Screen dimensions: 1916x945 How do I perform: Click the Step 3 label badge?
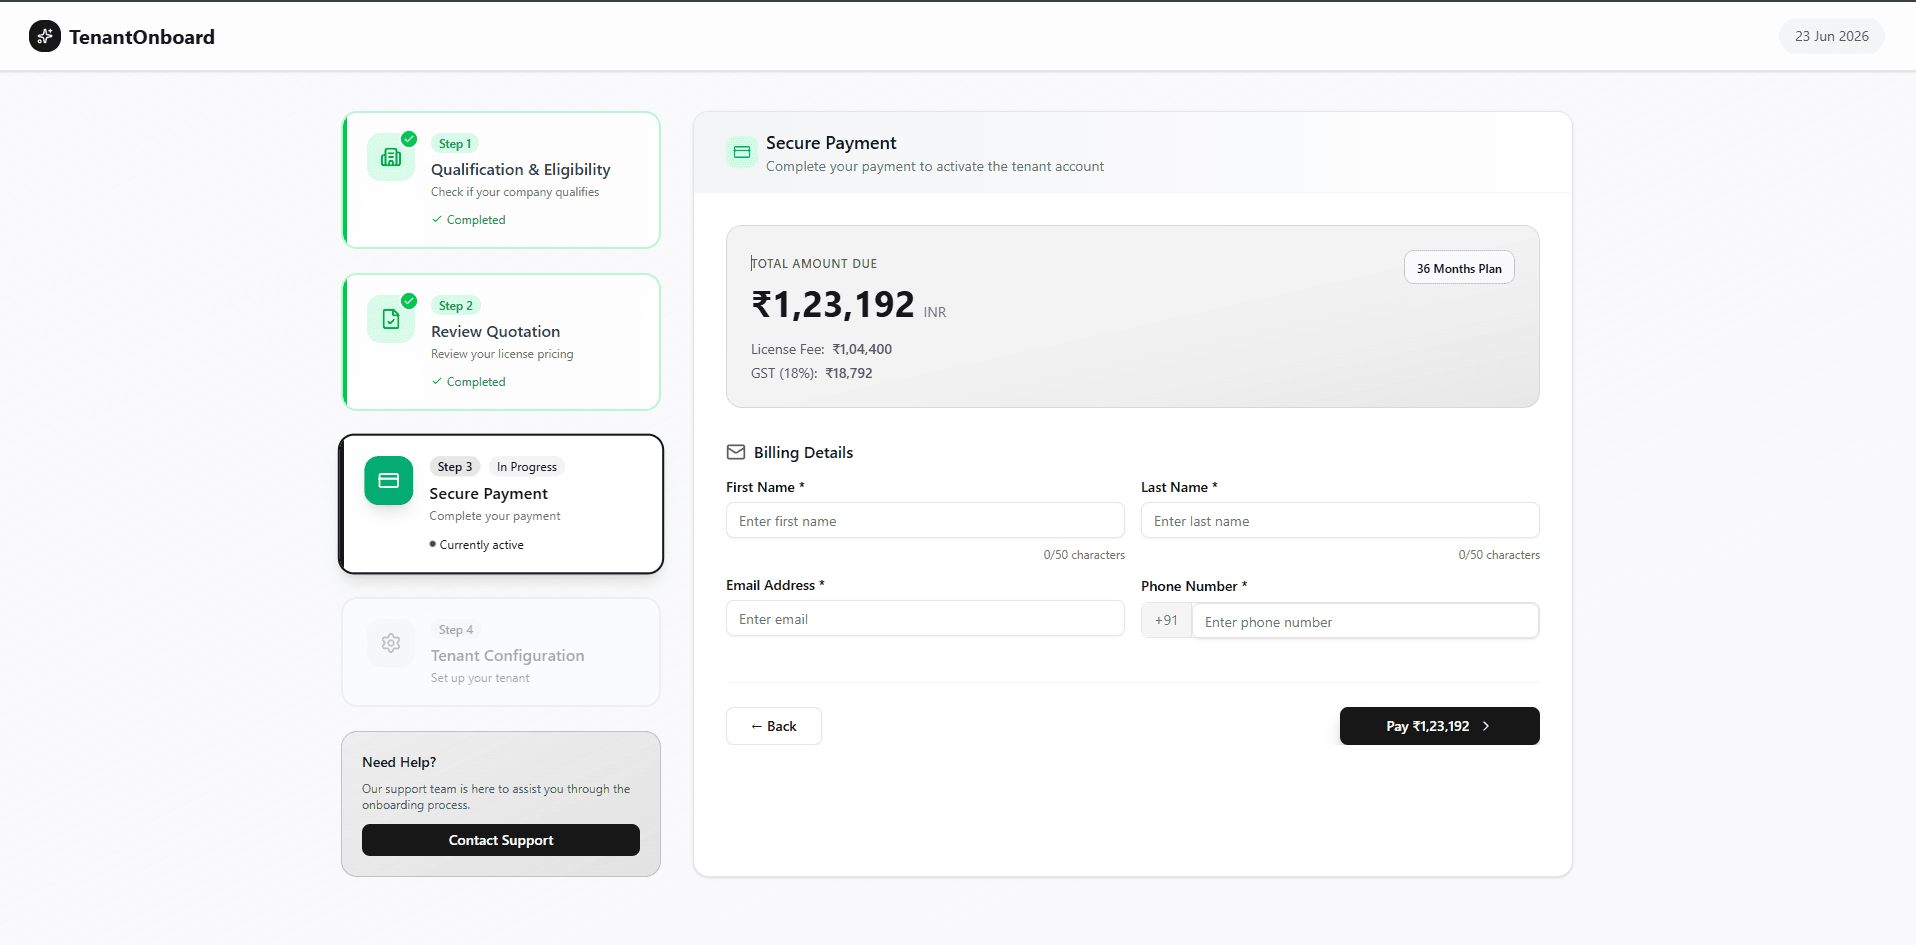[x=455, y=467]
